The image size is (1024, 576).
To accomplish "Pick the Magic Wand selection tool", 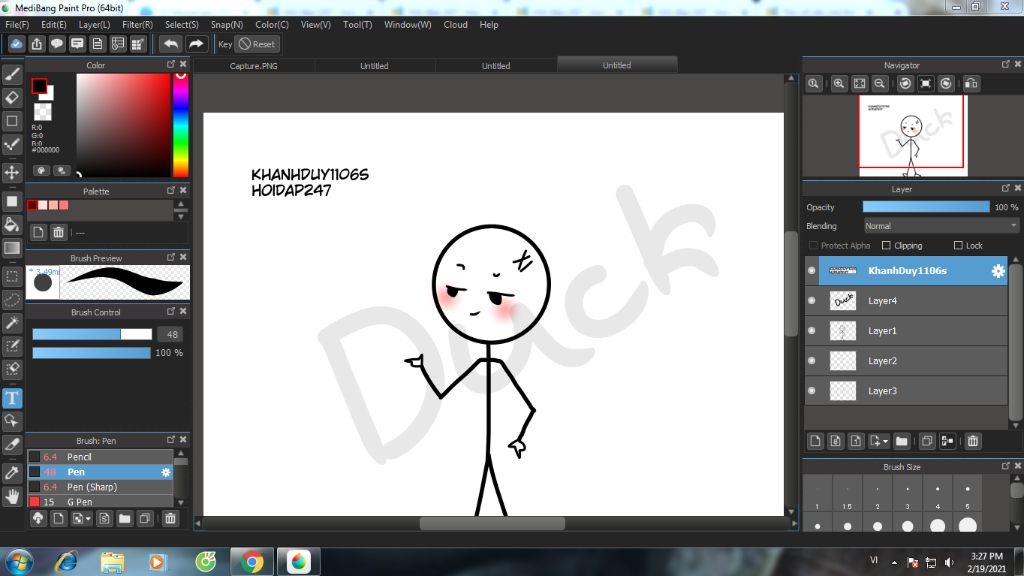I will pos(12,323).
